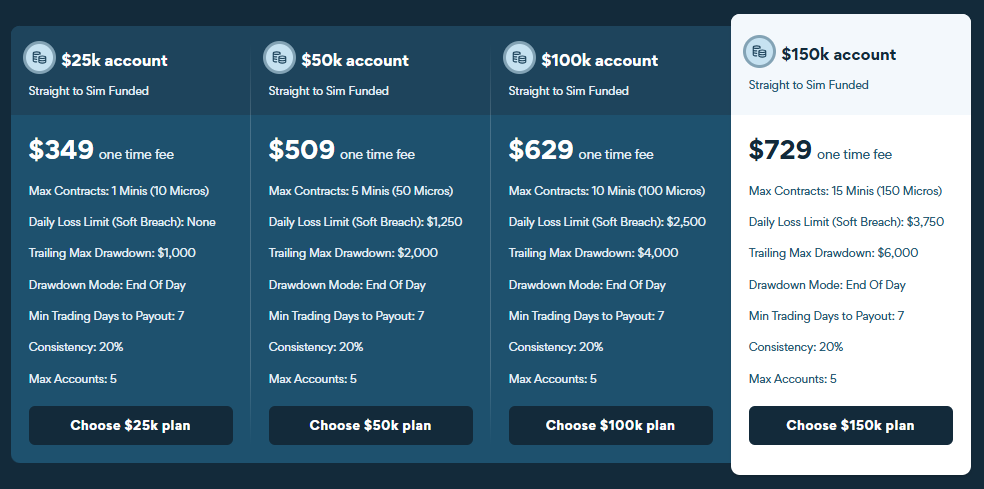
Task: Select the Choose $100k plan button
Action: click(610, 425)
